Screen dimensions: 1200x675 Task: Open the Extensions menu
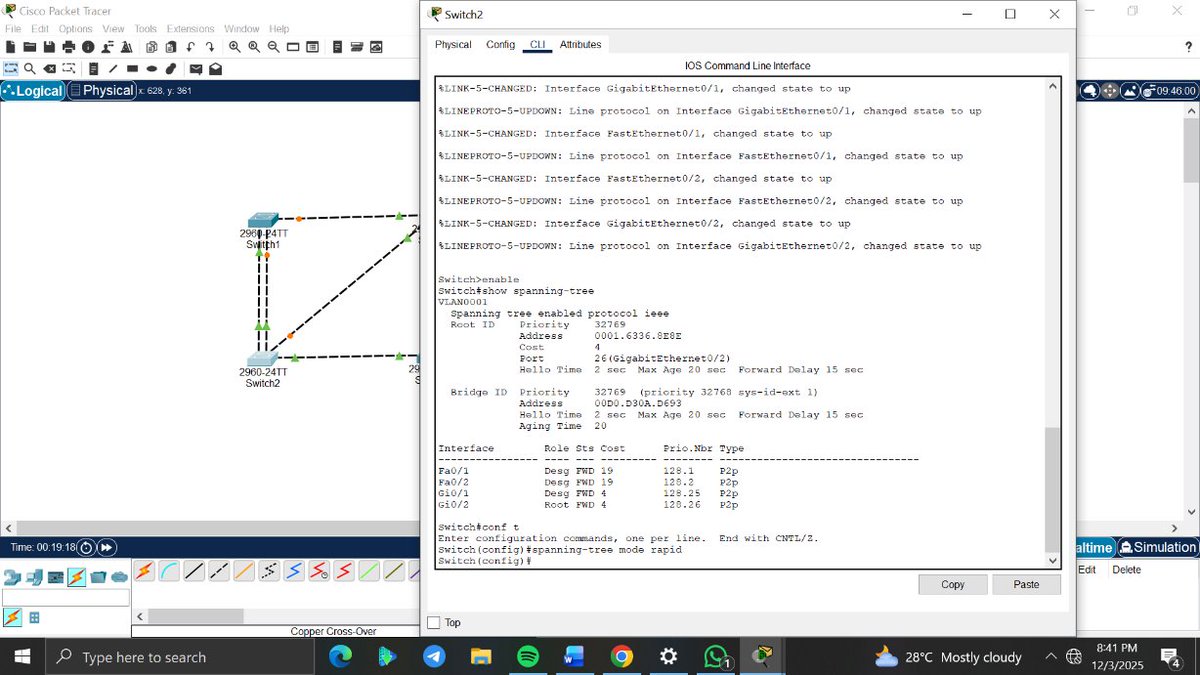[190, 29]
